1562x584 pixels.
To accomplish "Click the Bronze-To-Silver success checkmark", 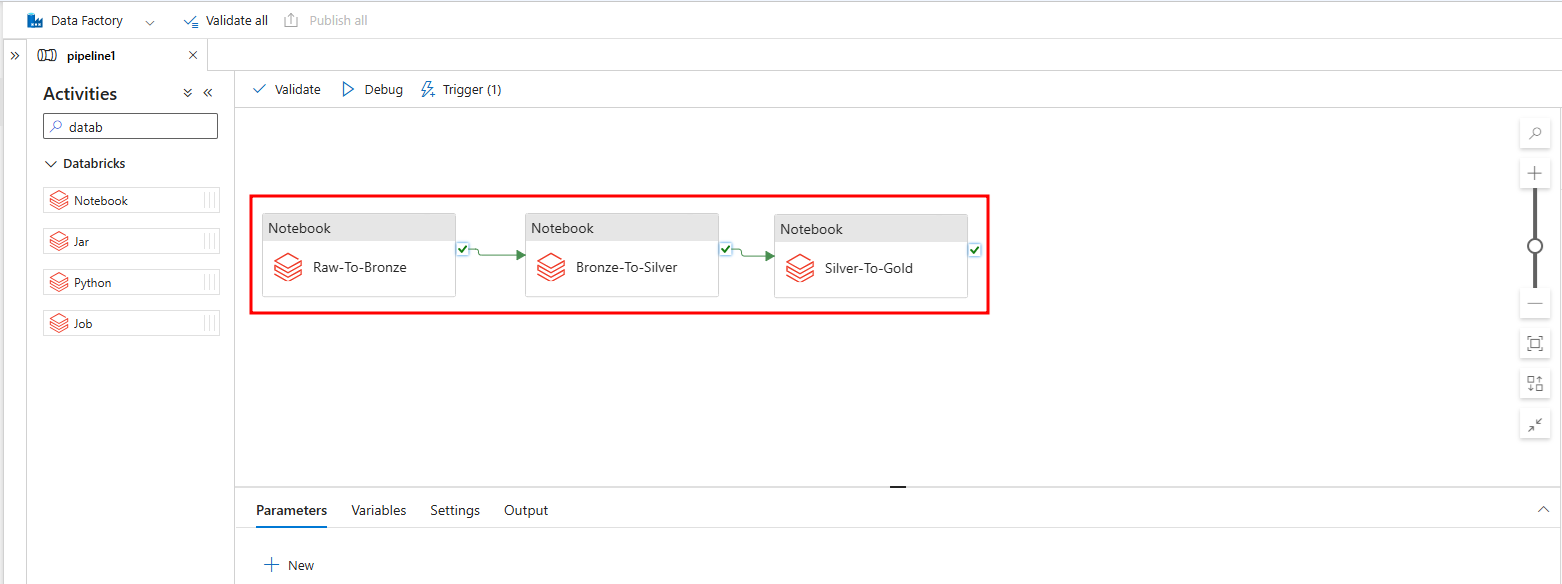I will click(x=725, y=249).
